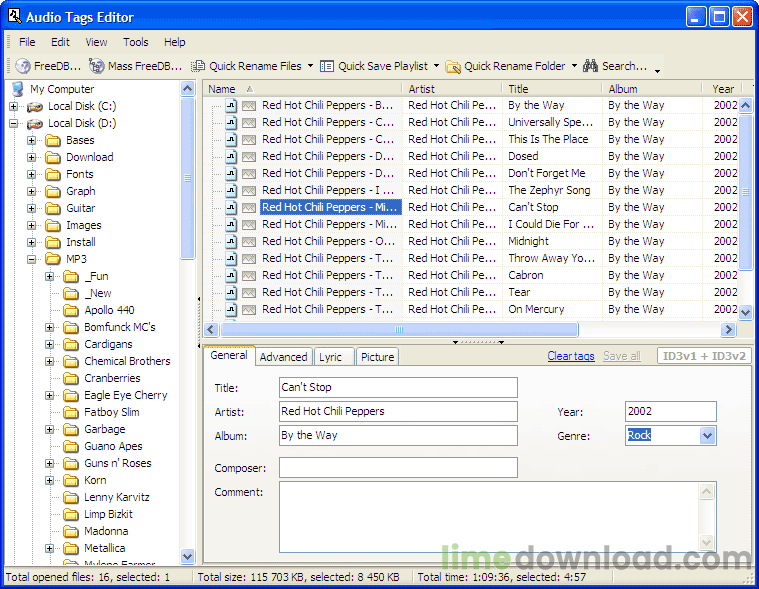The image size is (759, 589).
Task: Click the audio file icon for the On Mercury row
Action: (231, 309)
